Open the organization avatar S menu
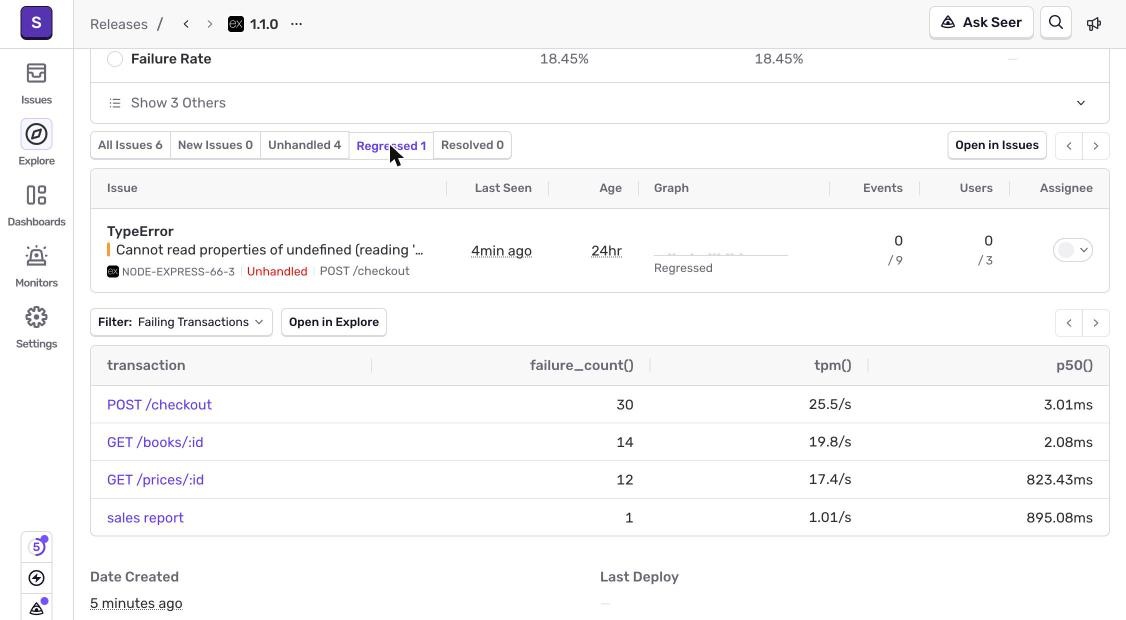1126x620 pixels. pyautogui.click(x=36, y=23)
